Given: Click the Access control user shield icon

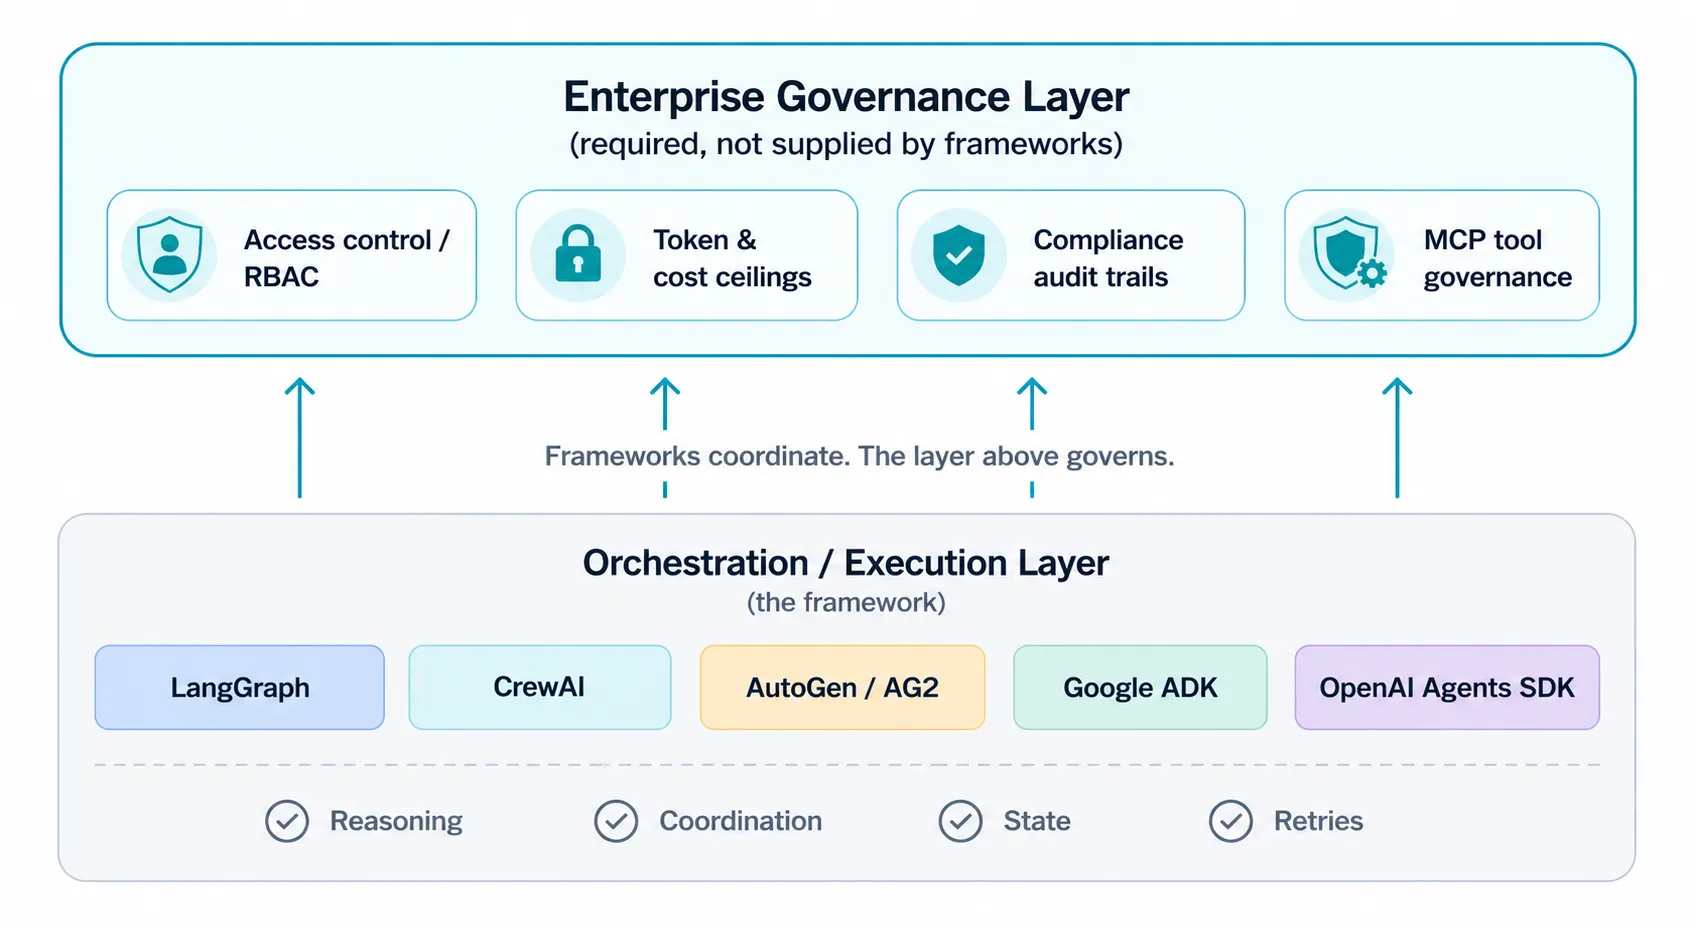Looking at the screenshot, I should point(169,255).
